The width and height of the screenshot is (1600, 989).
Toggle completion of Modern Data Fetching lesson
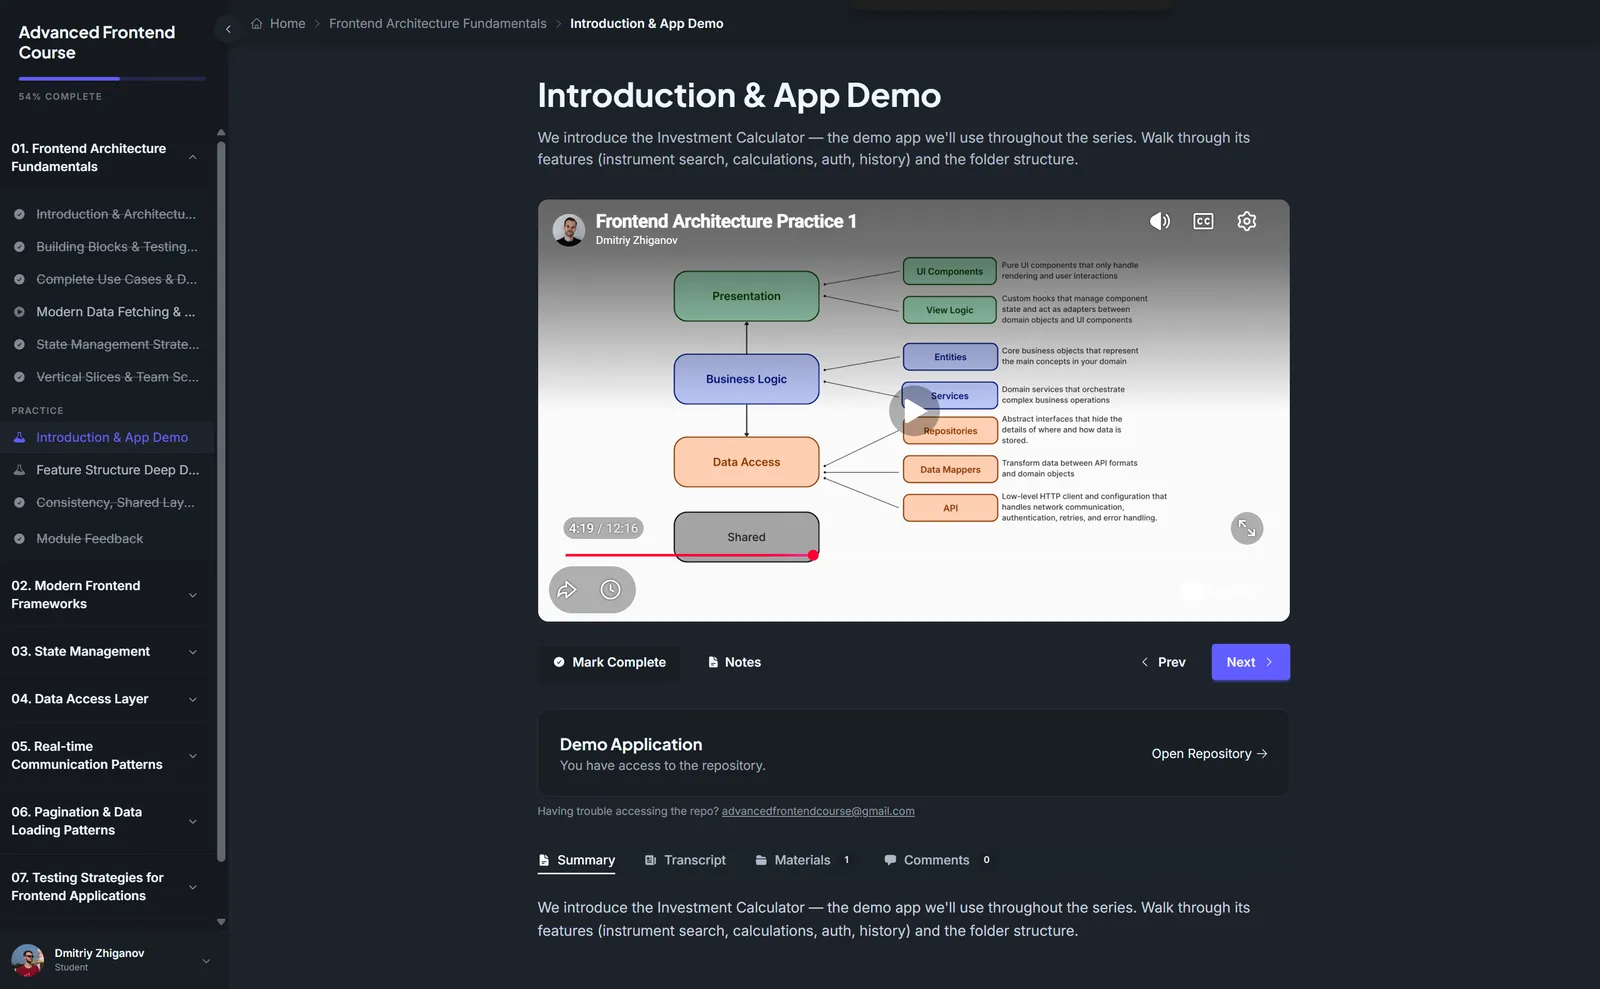[x=19, y=312]
